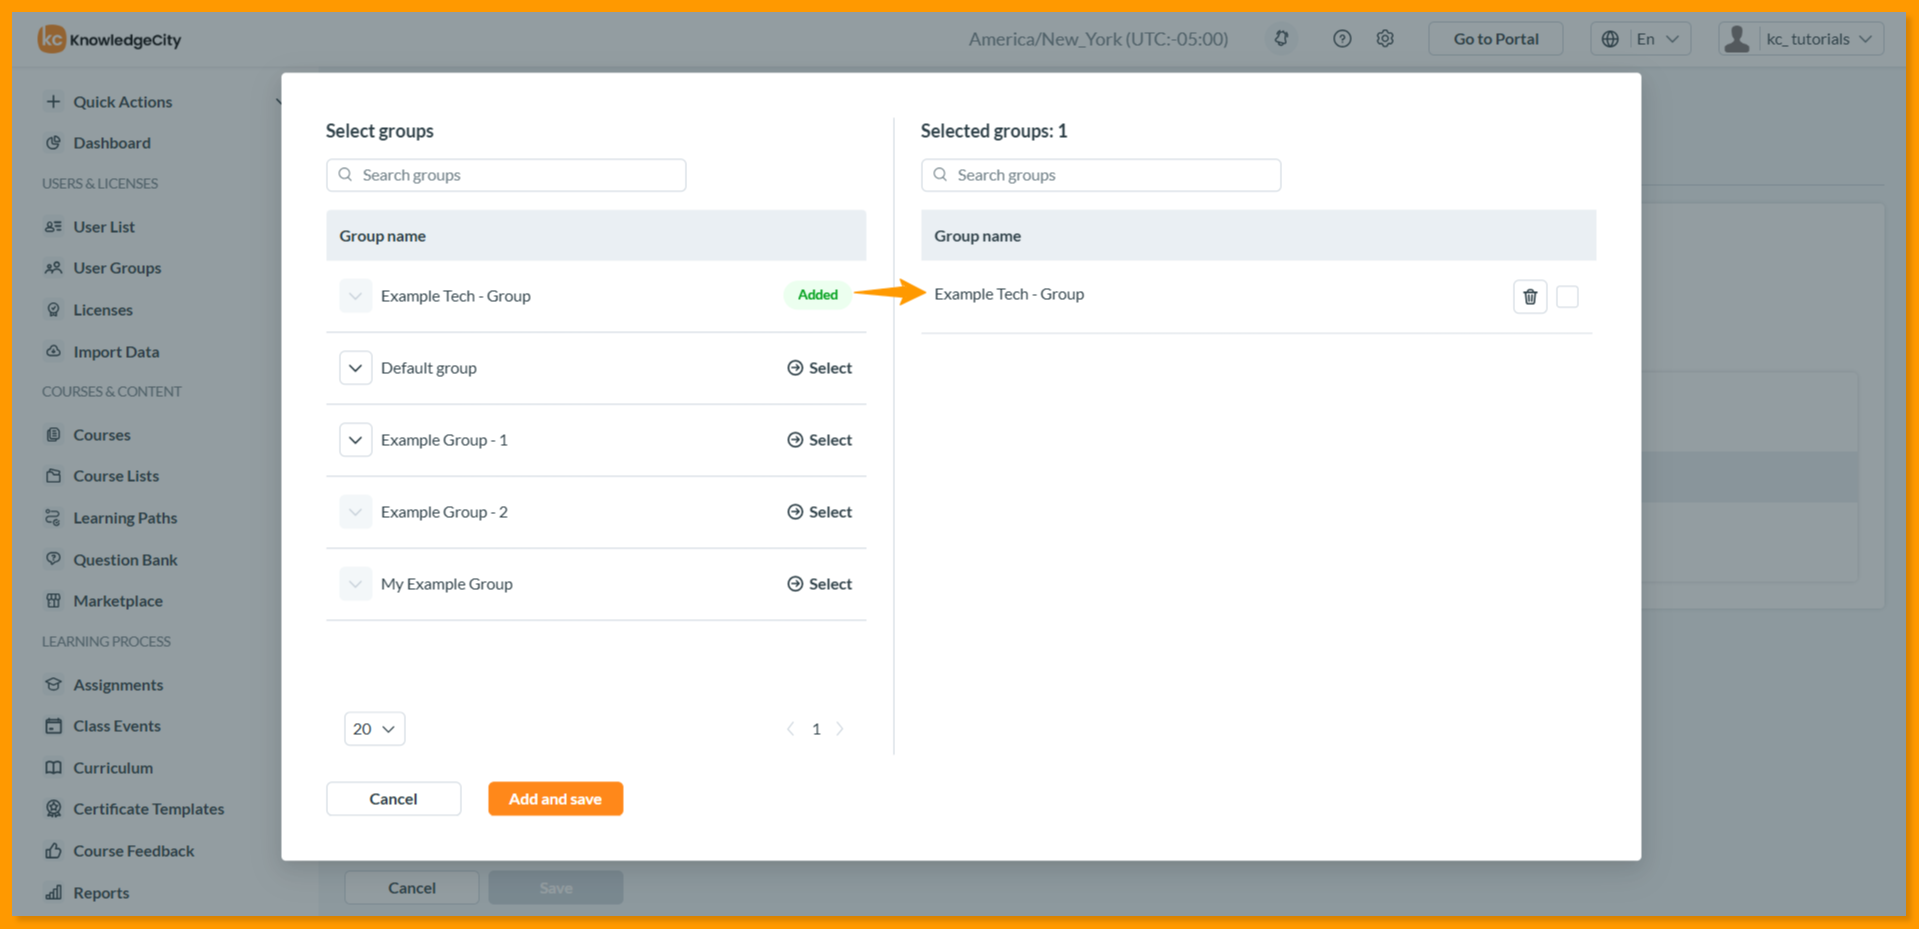Click the Added badge on Example Tech - Group
This screenshot has height=929, width=1919.
coord(817,295)
